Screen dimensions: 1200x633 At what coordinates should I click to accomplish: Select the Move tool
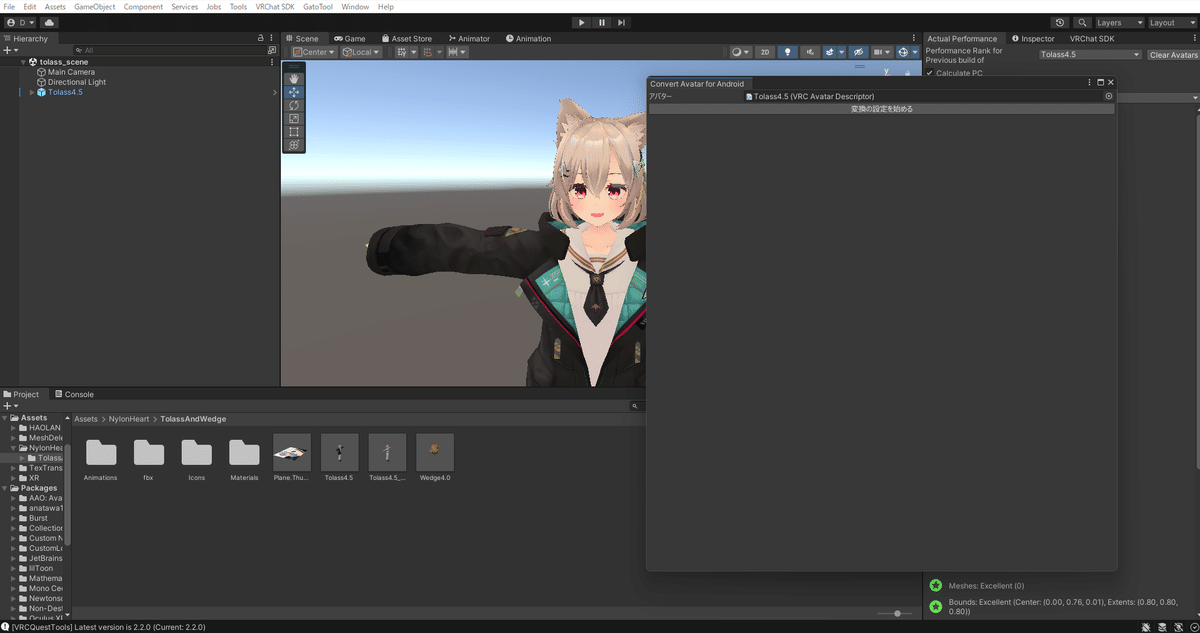click(294, 92)
